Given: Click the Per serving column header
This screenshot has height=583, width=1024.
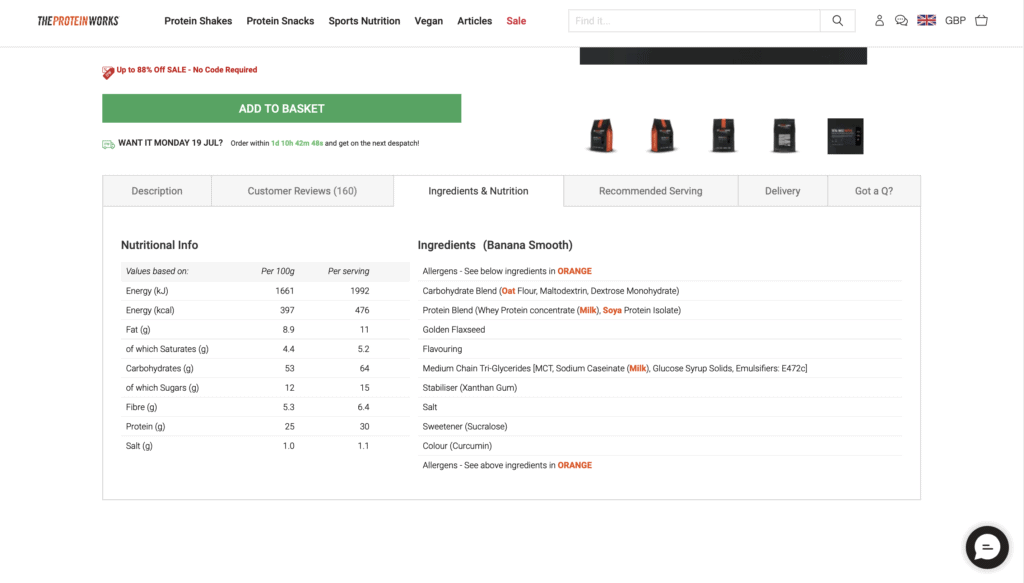Looking at the screenshot, I should click(348, 271).
